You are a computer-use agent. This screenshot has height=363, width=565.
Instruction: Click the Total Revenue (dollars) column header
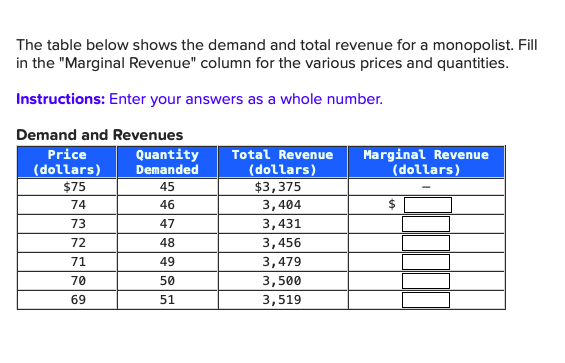282,162
